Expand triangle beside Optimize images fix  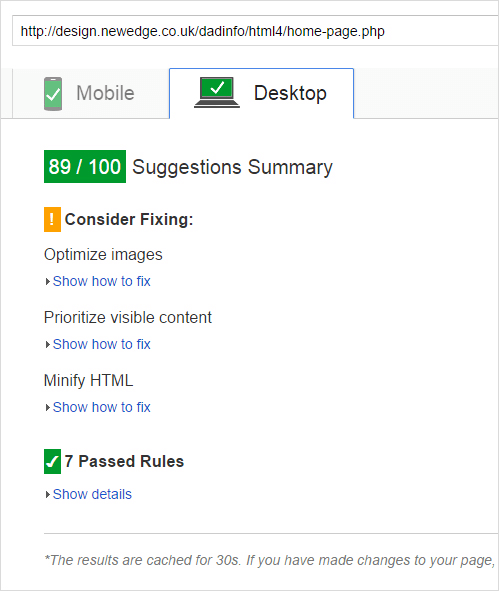(x=47, y=282)
